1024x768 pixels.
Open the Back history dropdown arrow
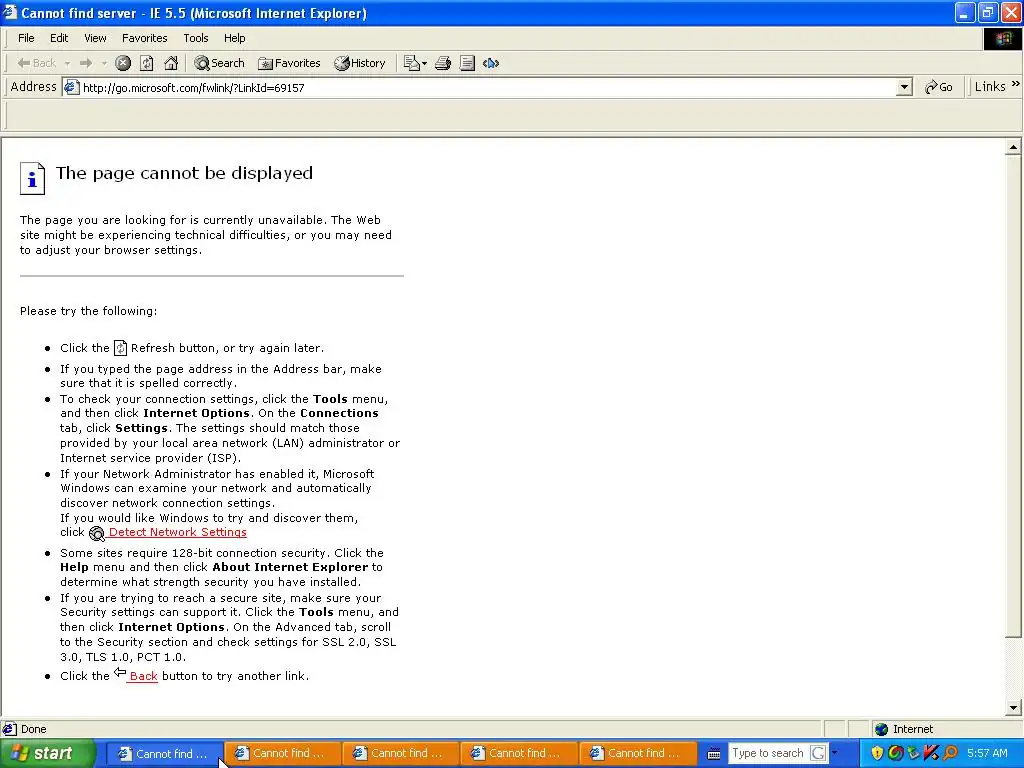[67, 63]
